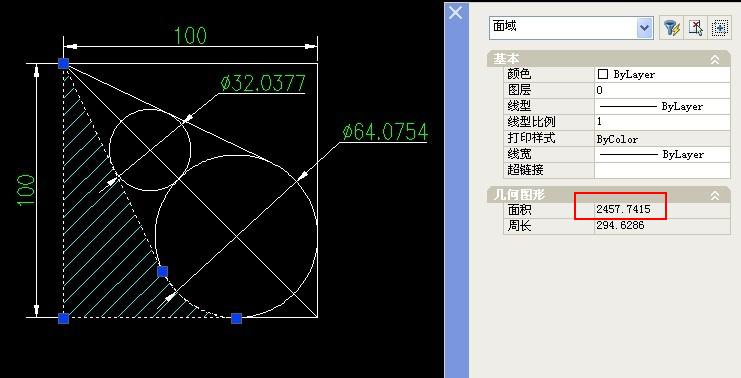Screen dimensions: 741x378
Task: Click the 基本 section header title
Action: (x=506, y=59)
